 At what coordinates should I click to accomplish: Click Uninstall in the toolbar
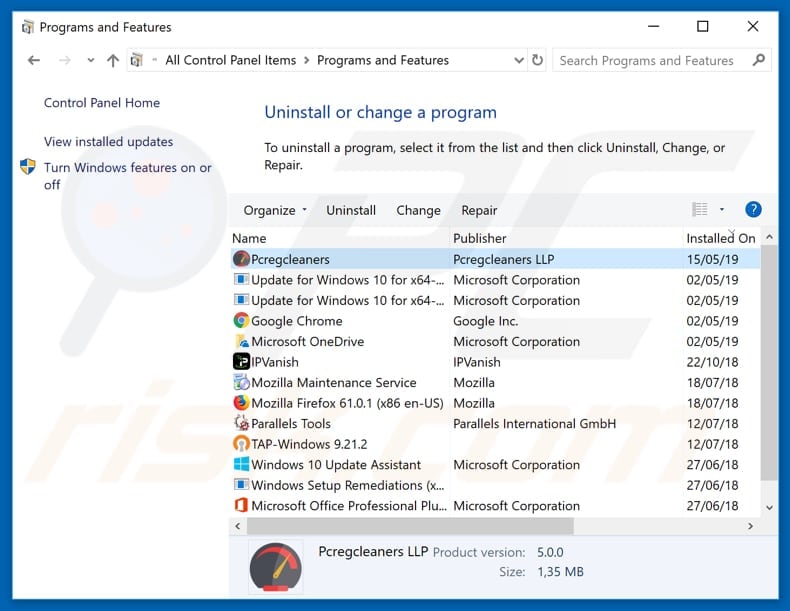[x=351, y=210]
